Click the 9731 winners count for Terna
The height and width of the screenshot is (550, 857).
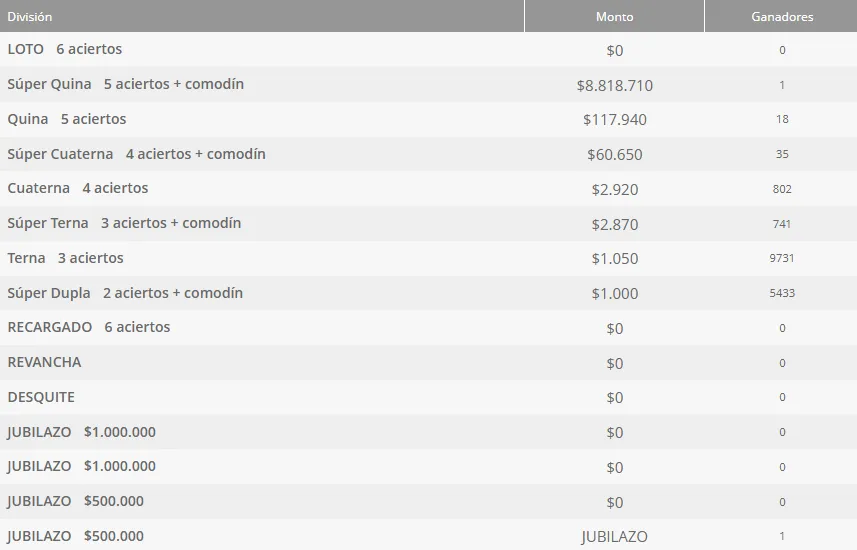point(782,258)
